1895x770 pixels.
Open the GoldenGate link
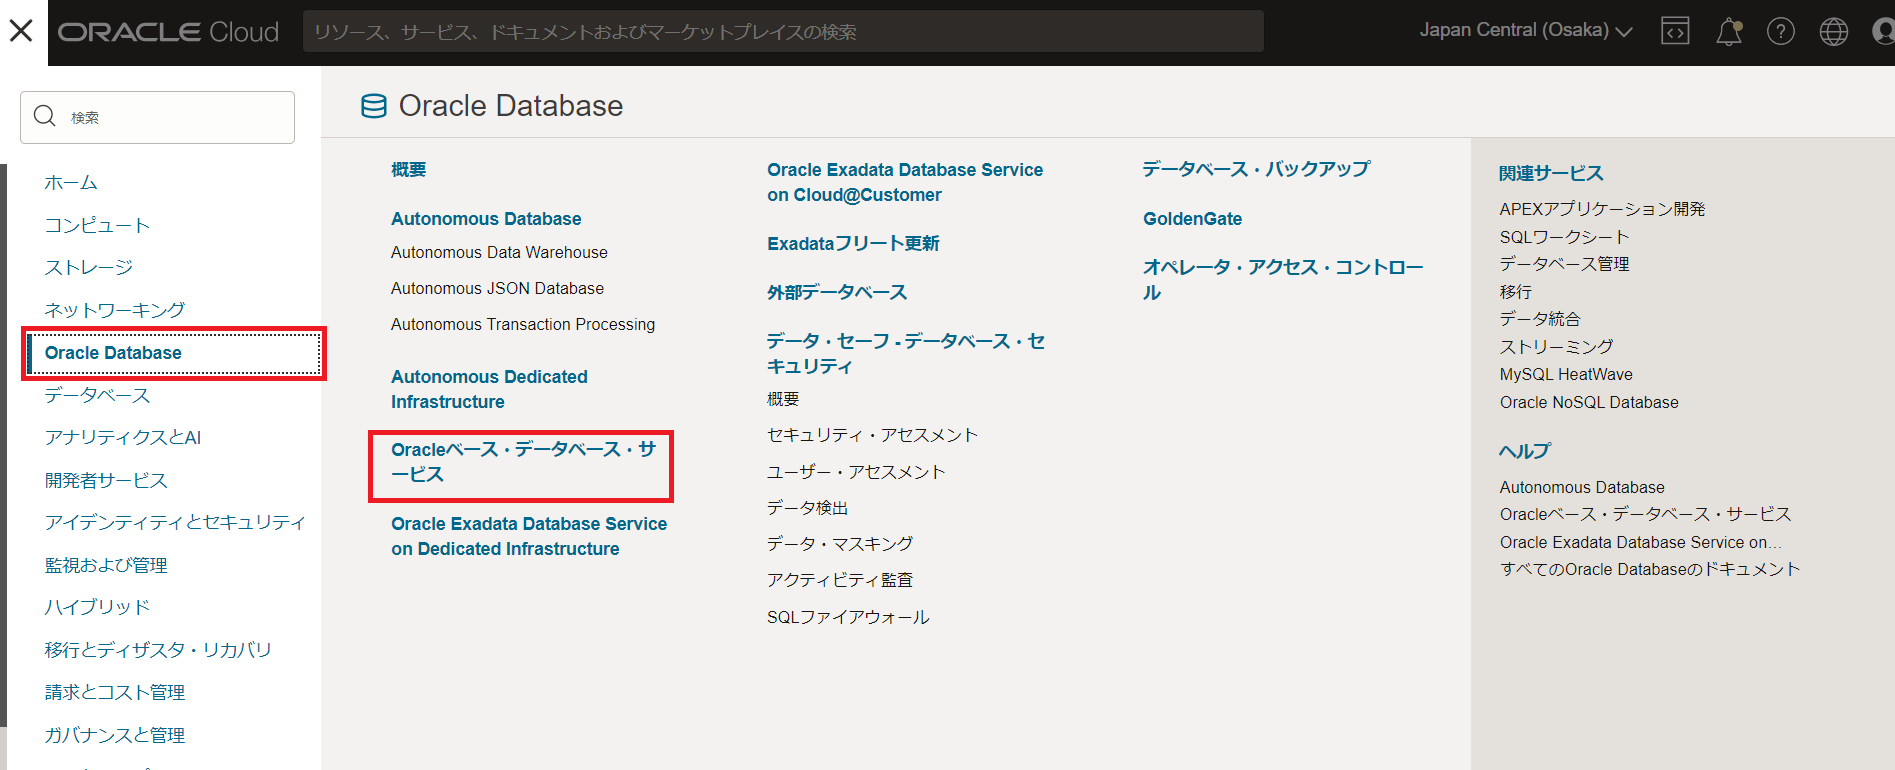[1192, 219]
